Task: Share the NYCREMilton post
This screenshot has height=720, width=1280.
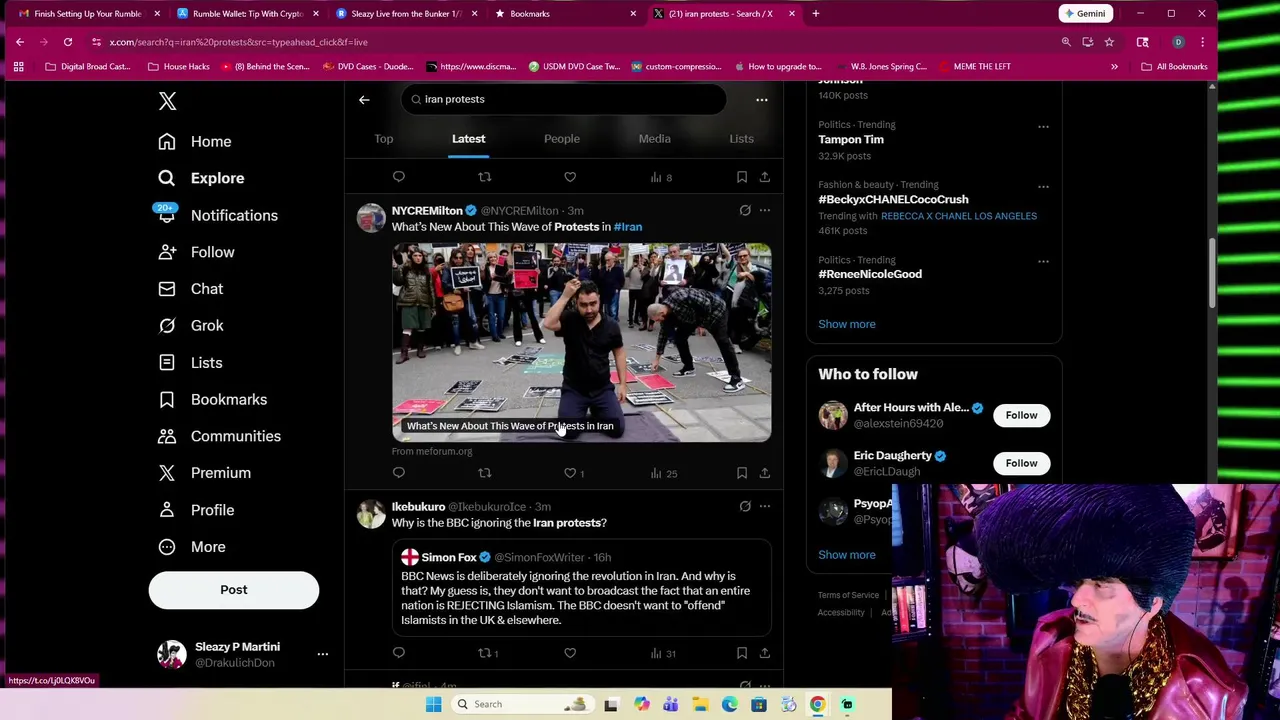Action: pyautogui.click(x=765, y=473)
